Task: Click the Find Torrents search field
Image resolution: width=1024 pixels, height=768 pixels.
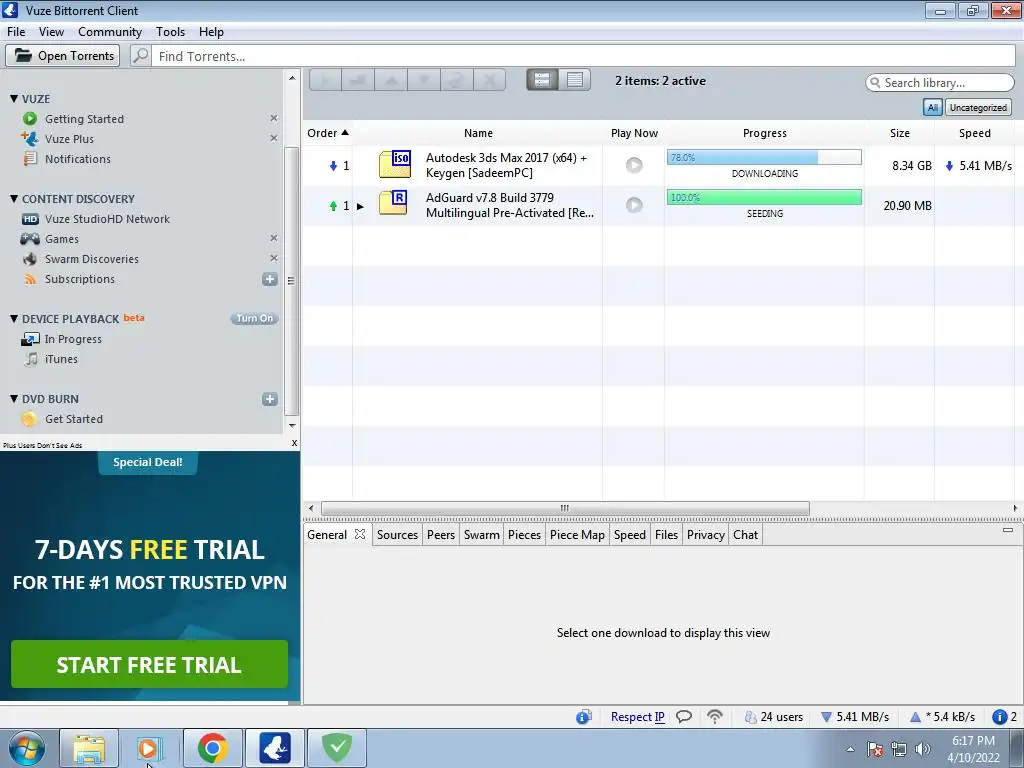Action: (583, 56)
